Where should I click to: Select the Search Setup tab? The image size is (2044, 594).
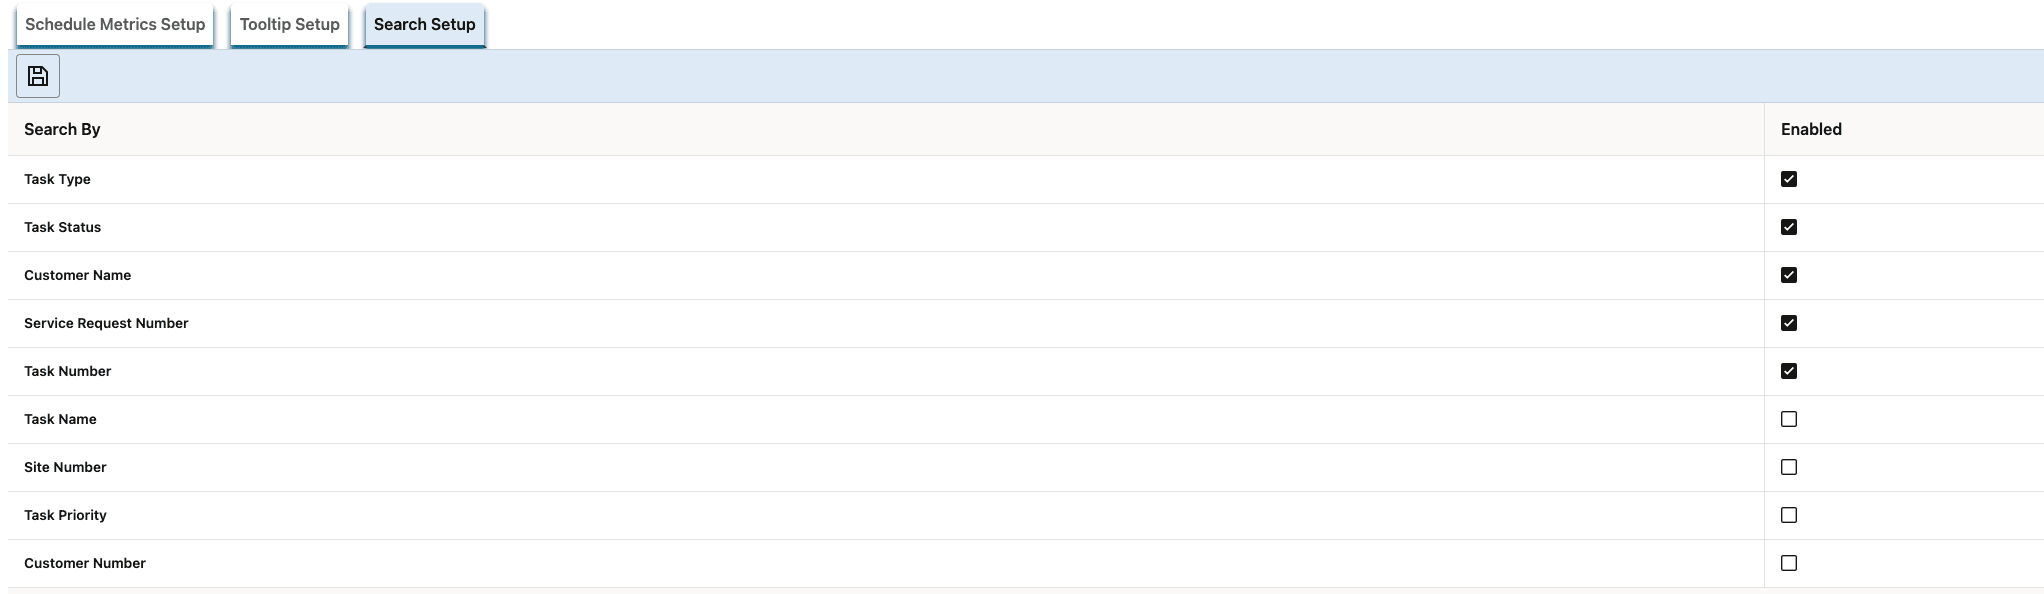[x=423, y=24]
